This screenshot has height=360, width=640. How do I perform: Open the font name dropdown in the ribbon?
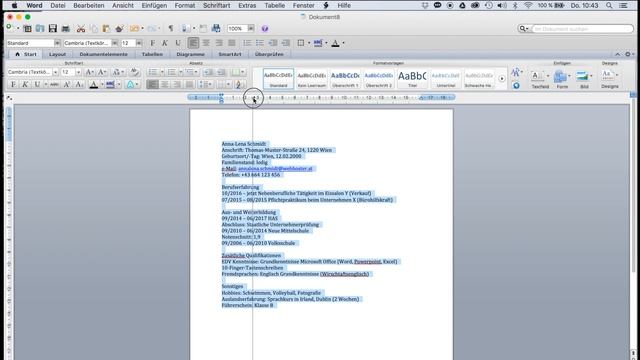(56, 72)
